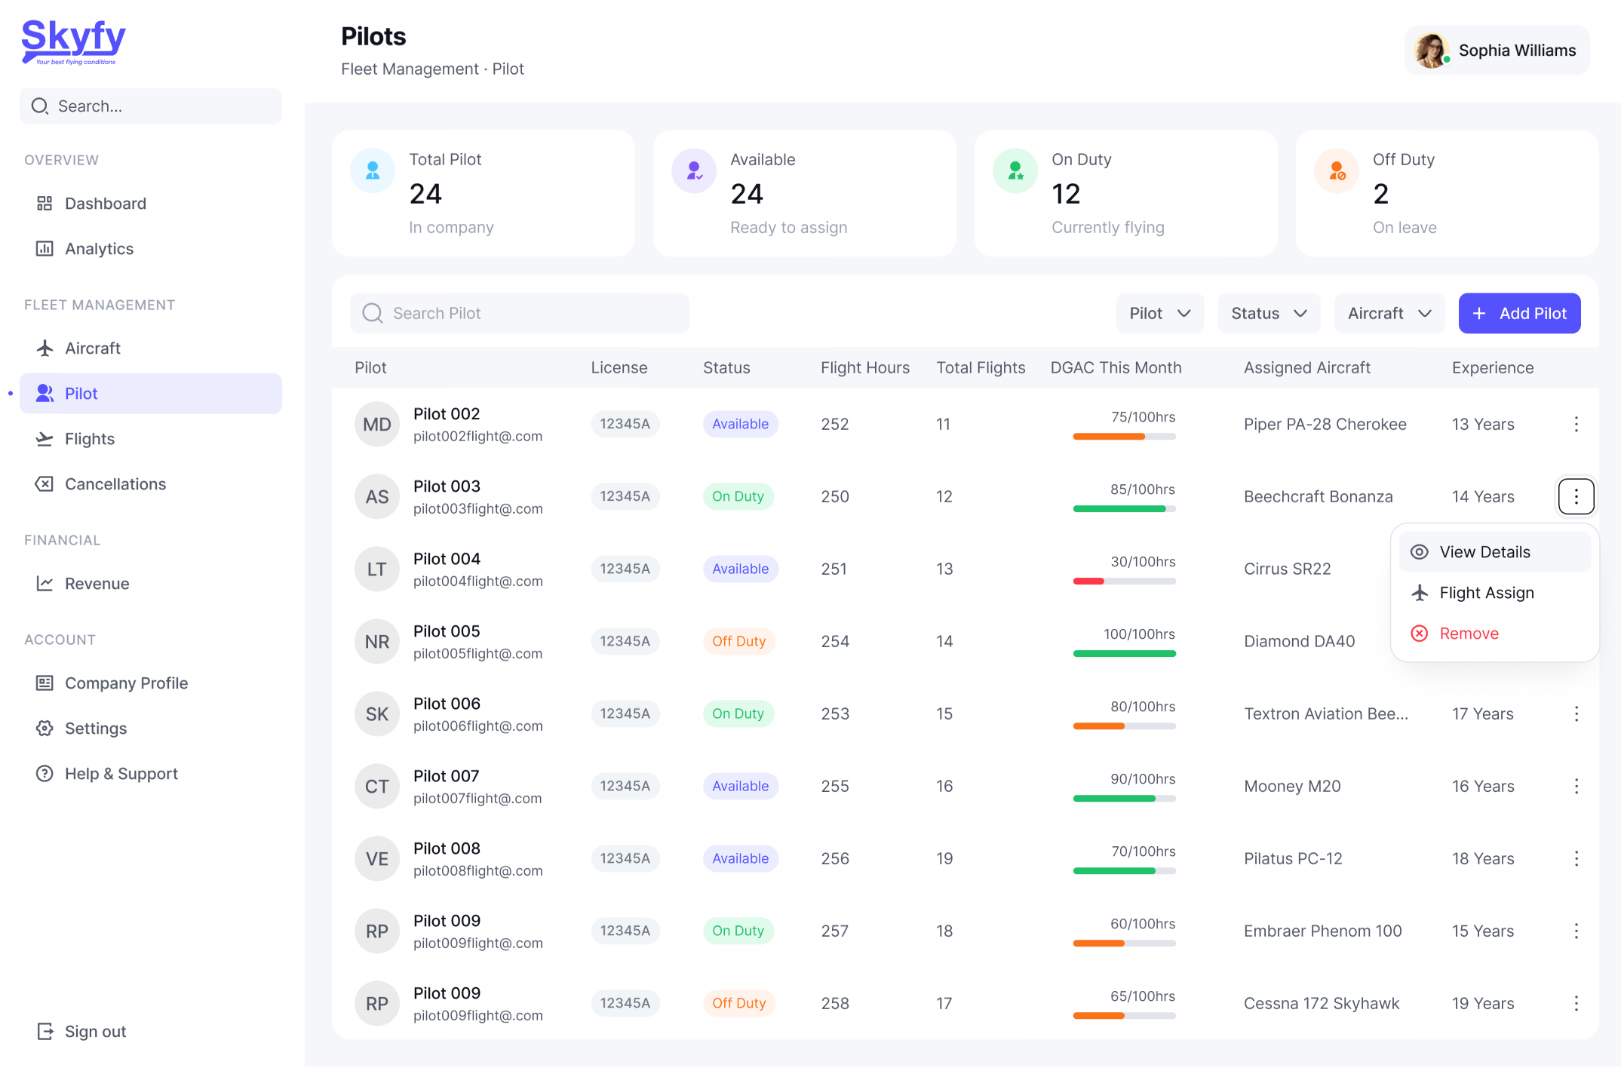Image resolution: width=1621 pixels, height=1080 pixels.
Task: Open Cancellations in sidebar
Action: (x=151, y=484)
